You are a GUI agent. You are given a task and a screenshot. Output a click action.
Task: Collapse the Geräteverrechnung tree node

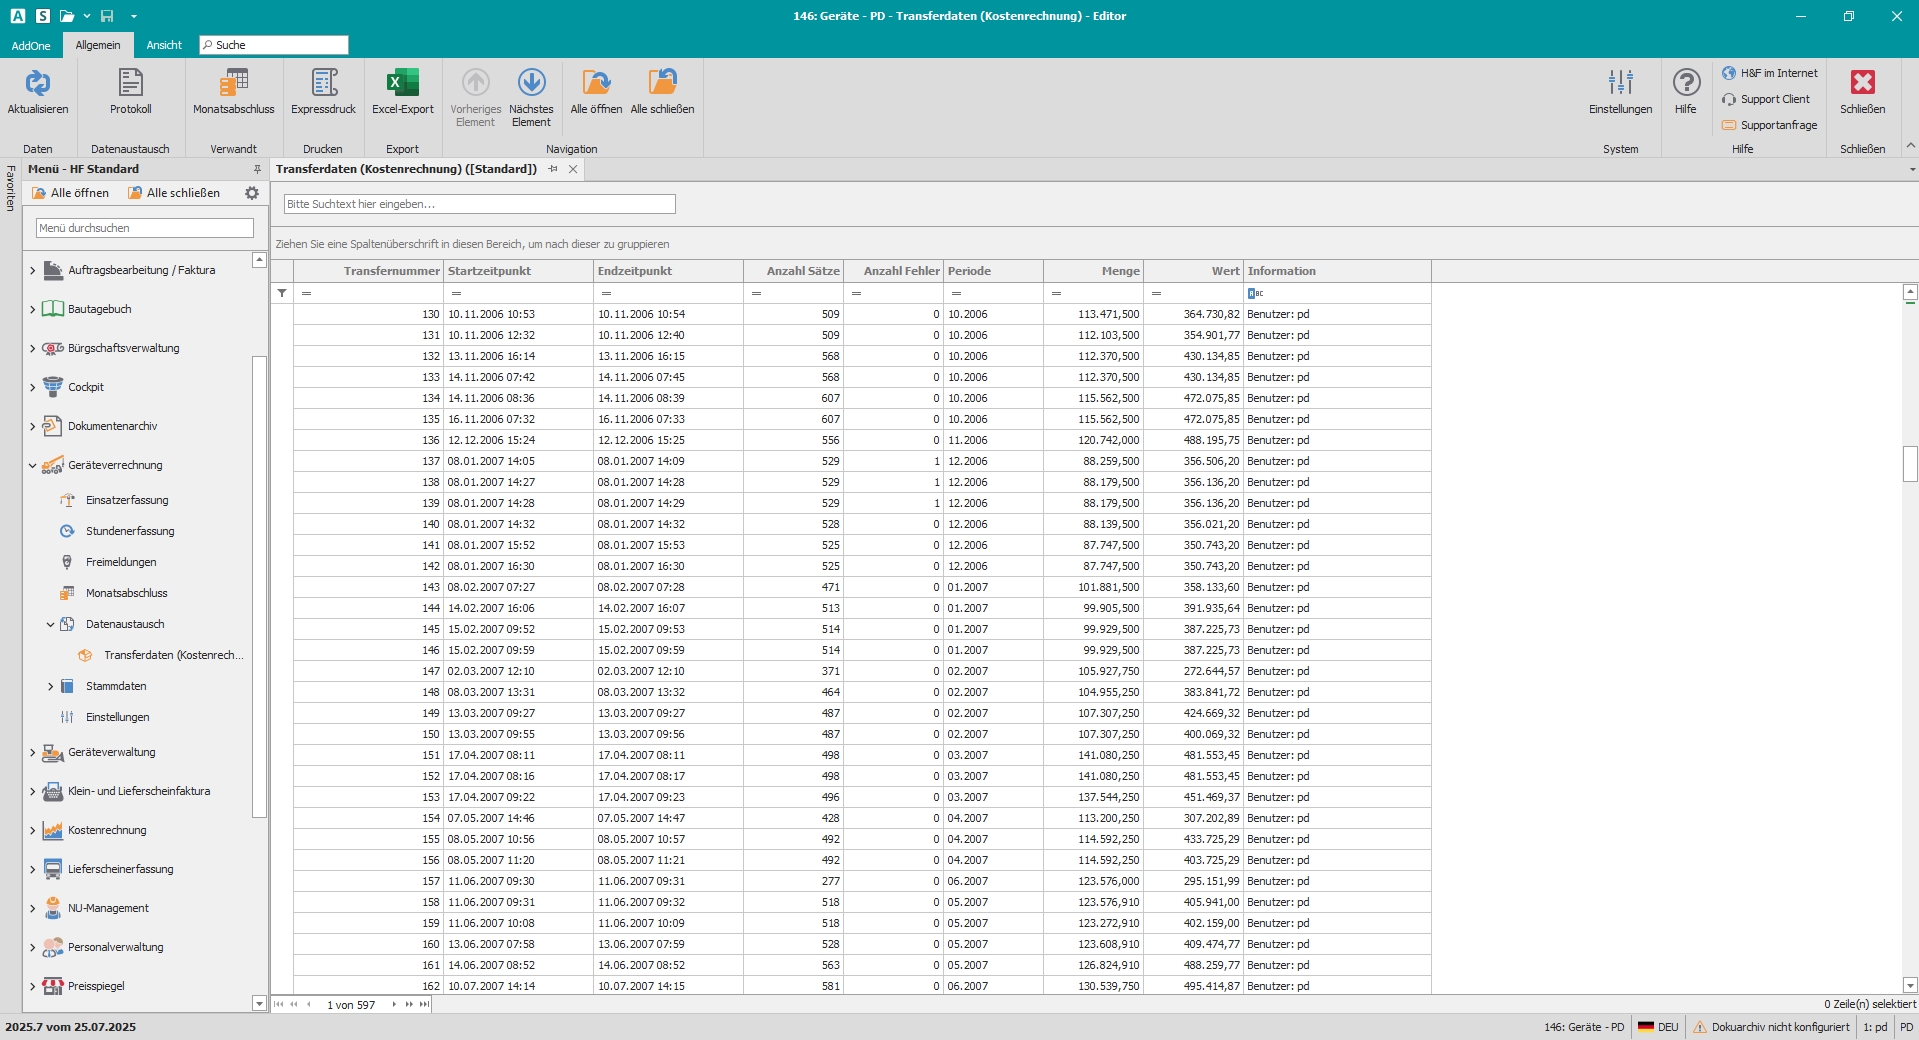(33, 465)
